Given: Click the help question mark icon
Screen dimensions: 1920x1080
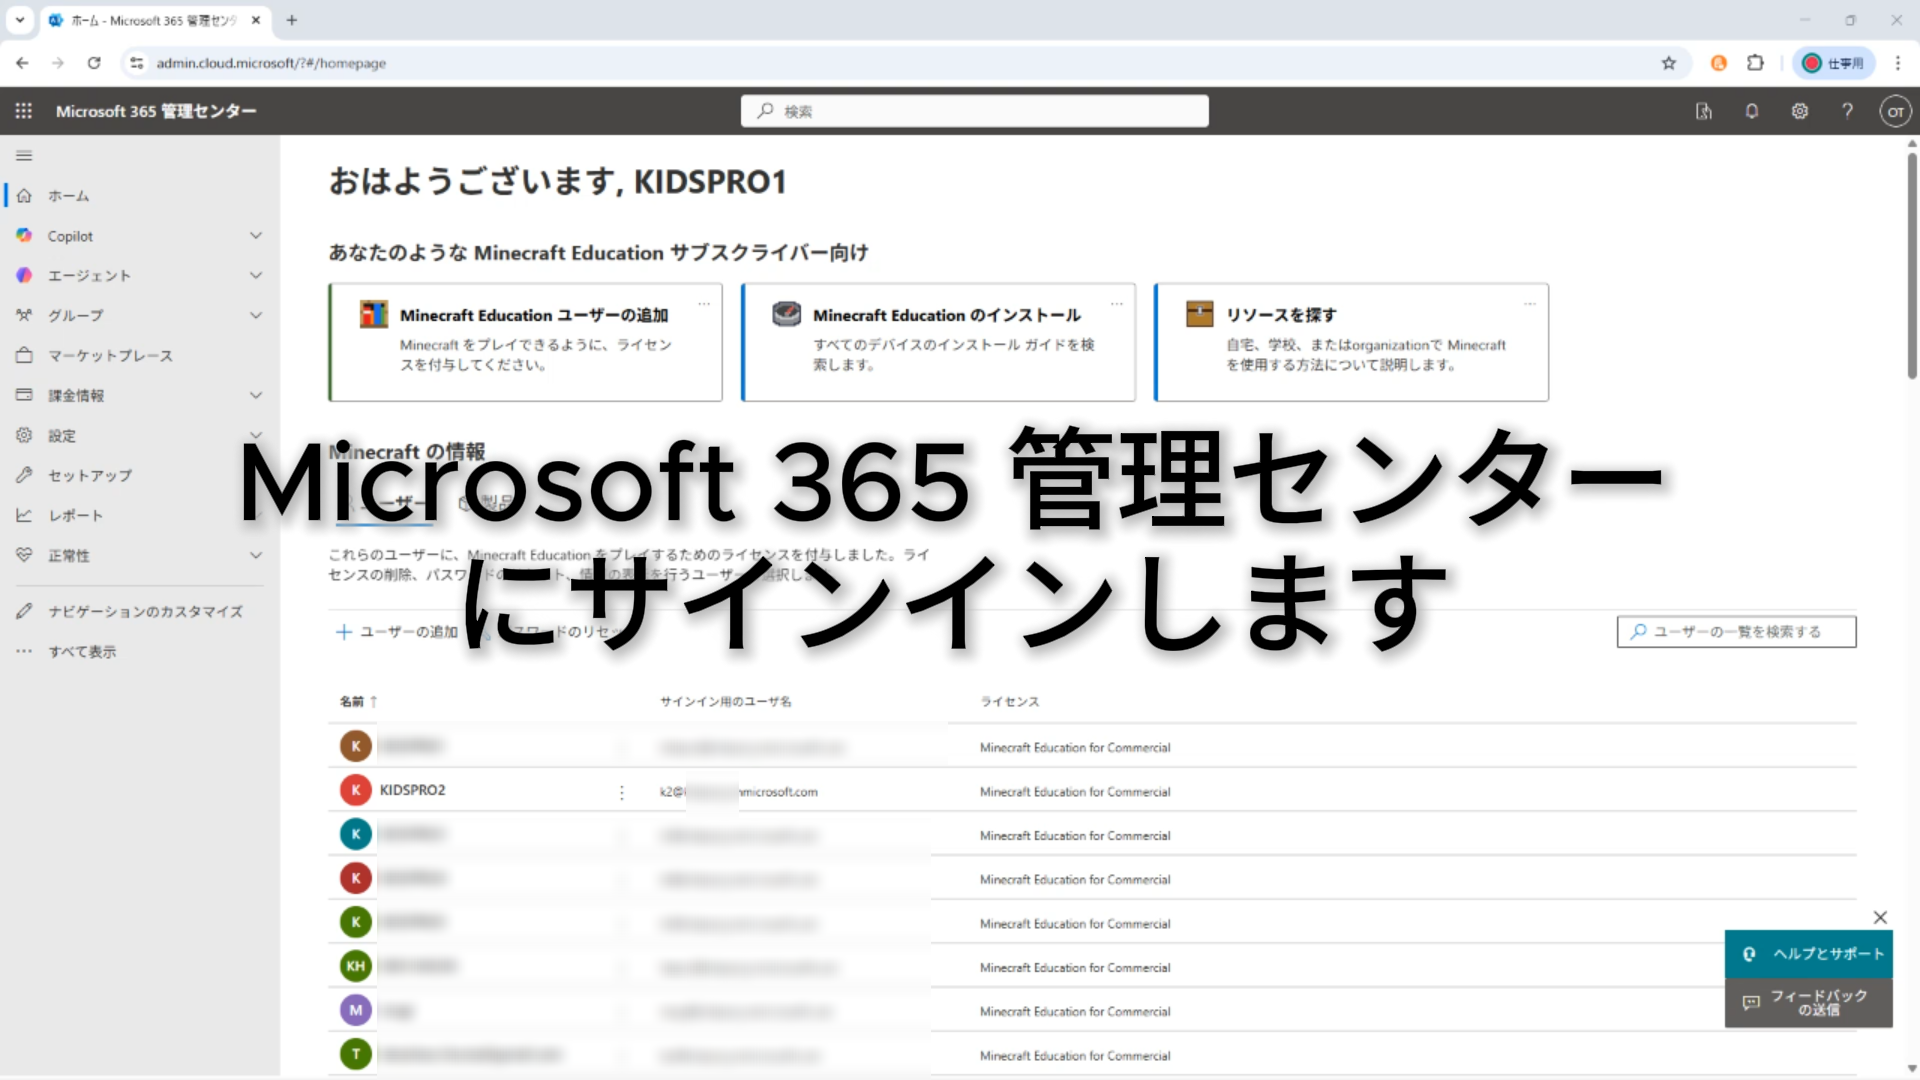Looking at the screenshot, I should (1848, 111).
